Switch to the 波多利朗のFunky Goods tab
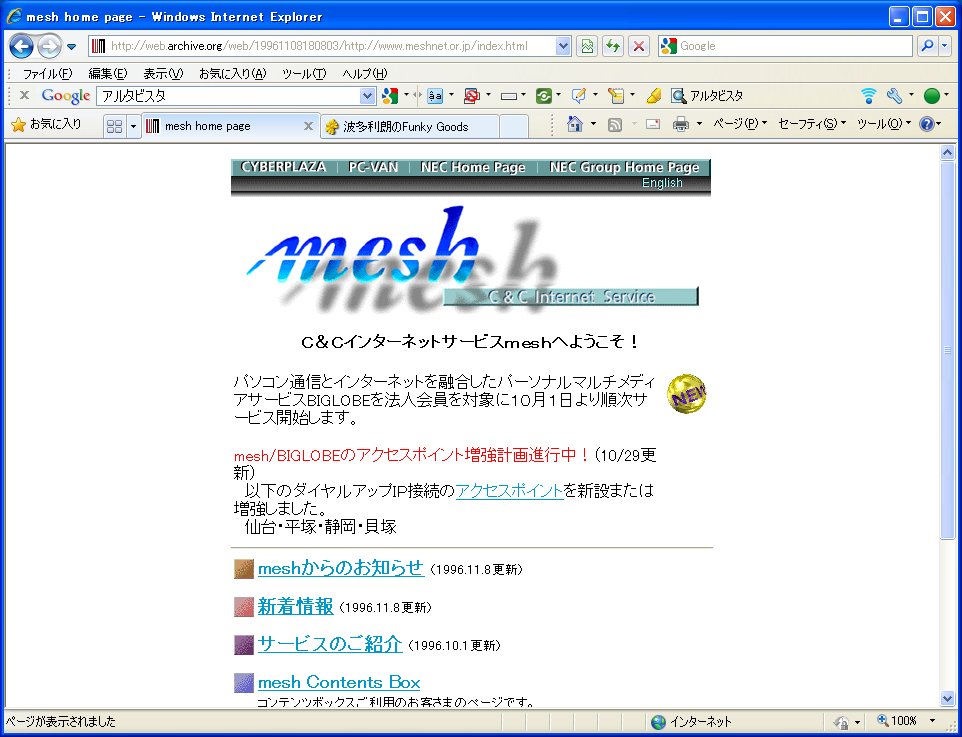Image resolution: width=962 pixels, height=737 pixels. coord(409,127)
